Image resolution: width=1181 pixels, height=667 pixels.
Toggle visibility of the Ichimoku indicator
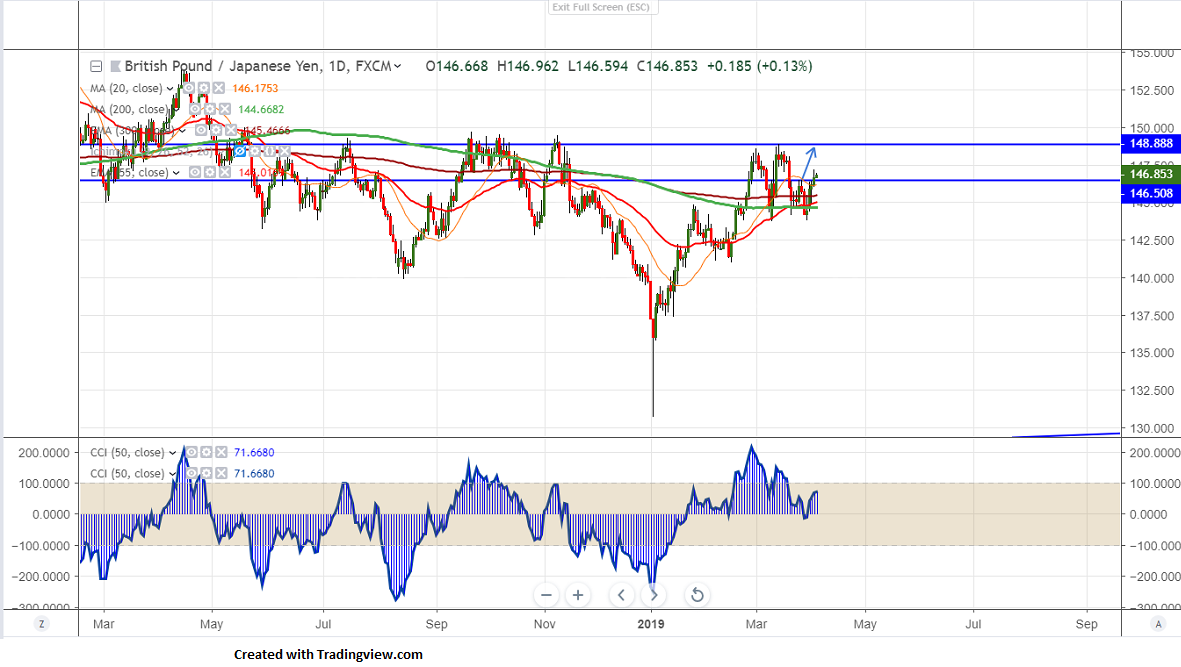tap(241, 151)
